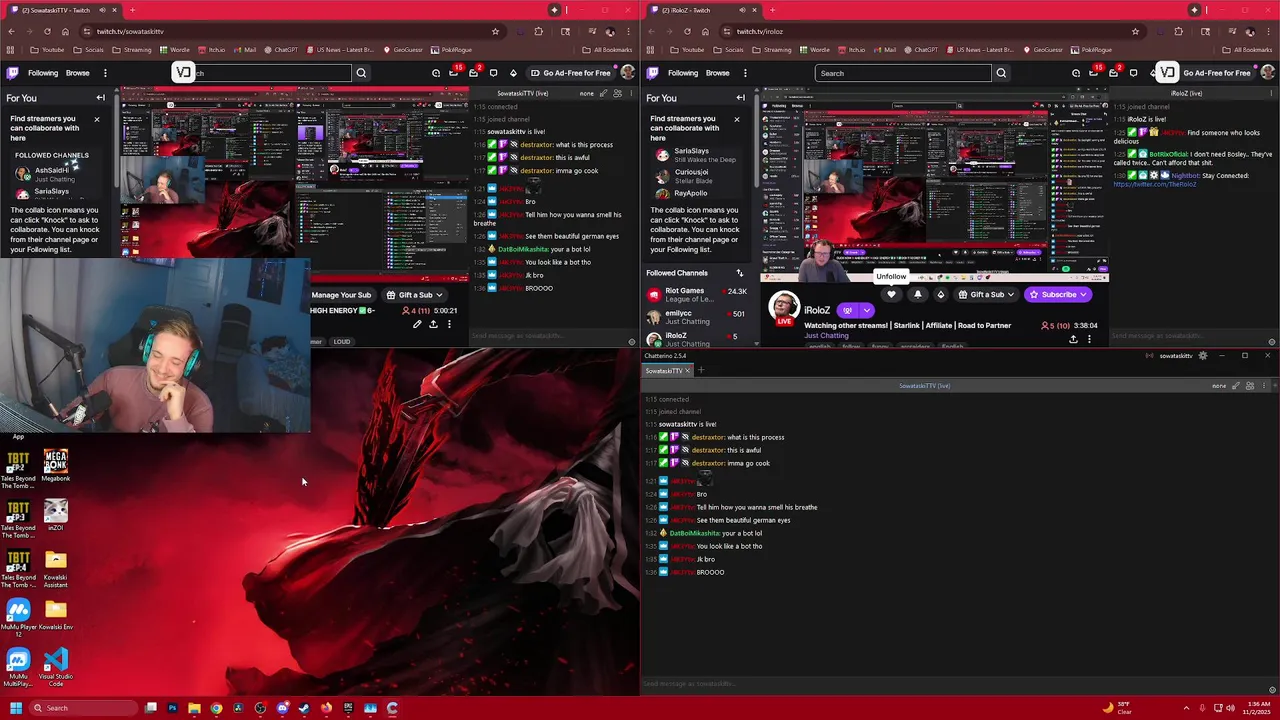Select Curiousjoi in collab suggestions
Viewport: 1280px width, 720px height.
pyautogui.click(x=696, y=176)
